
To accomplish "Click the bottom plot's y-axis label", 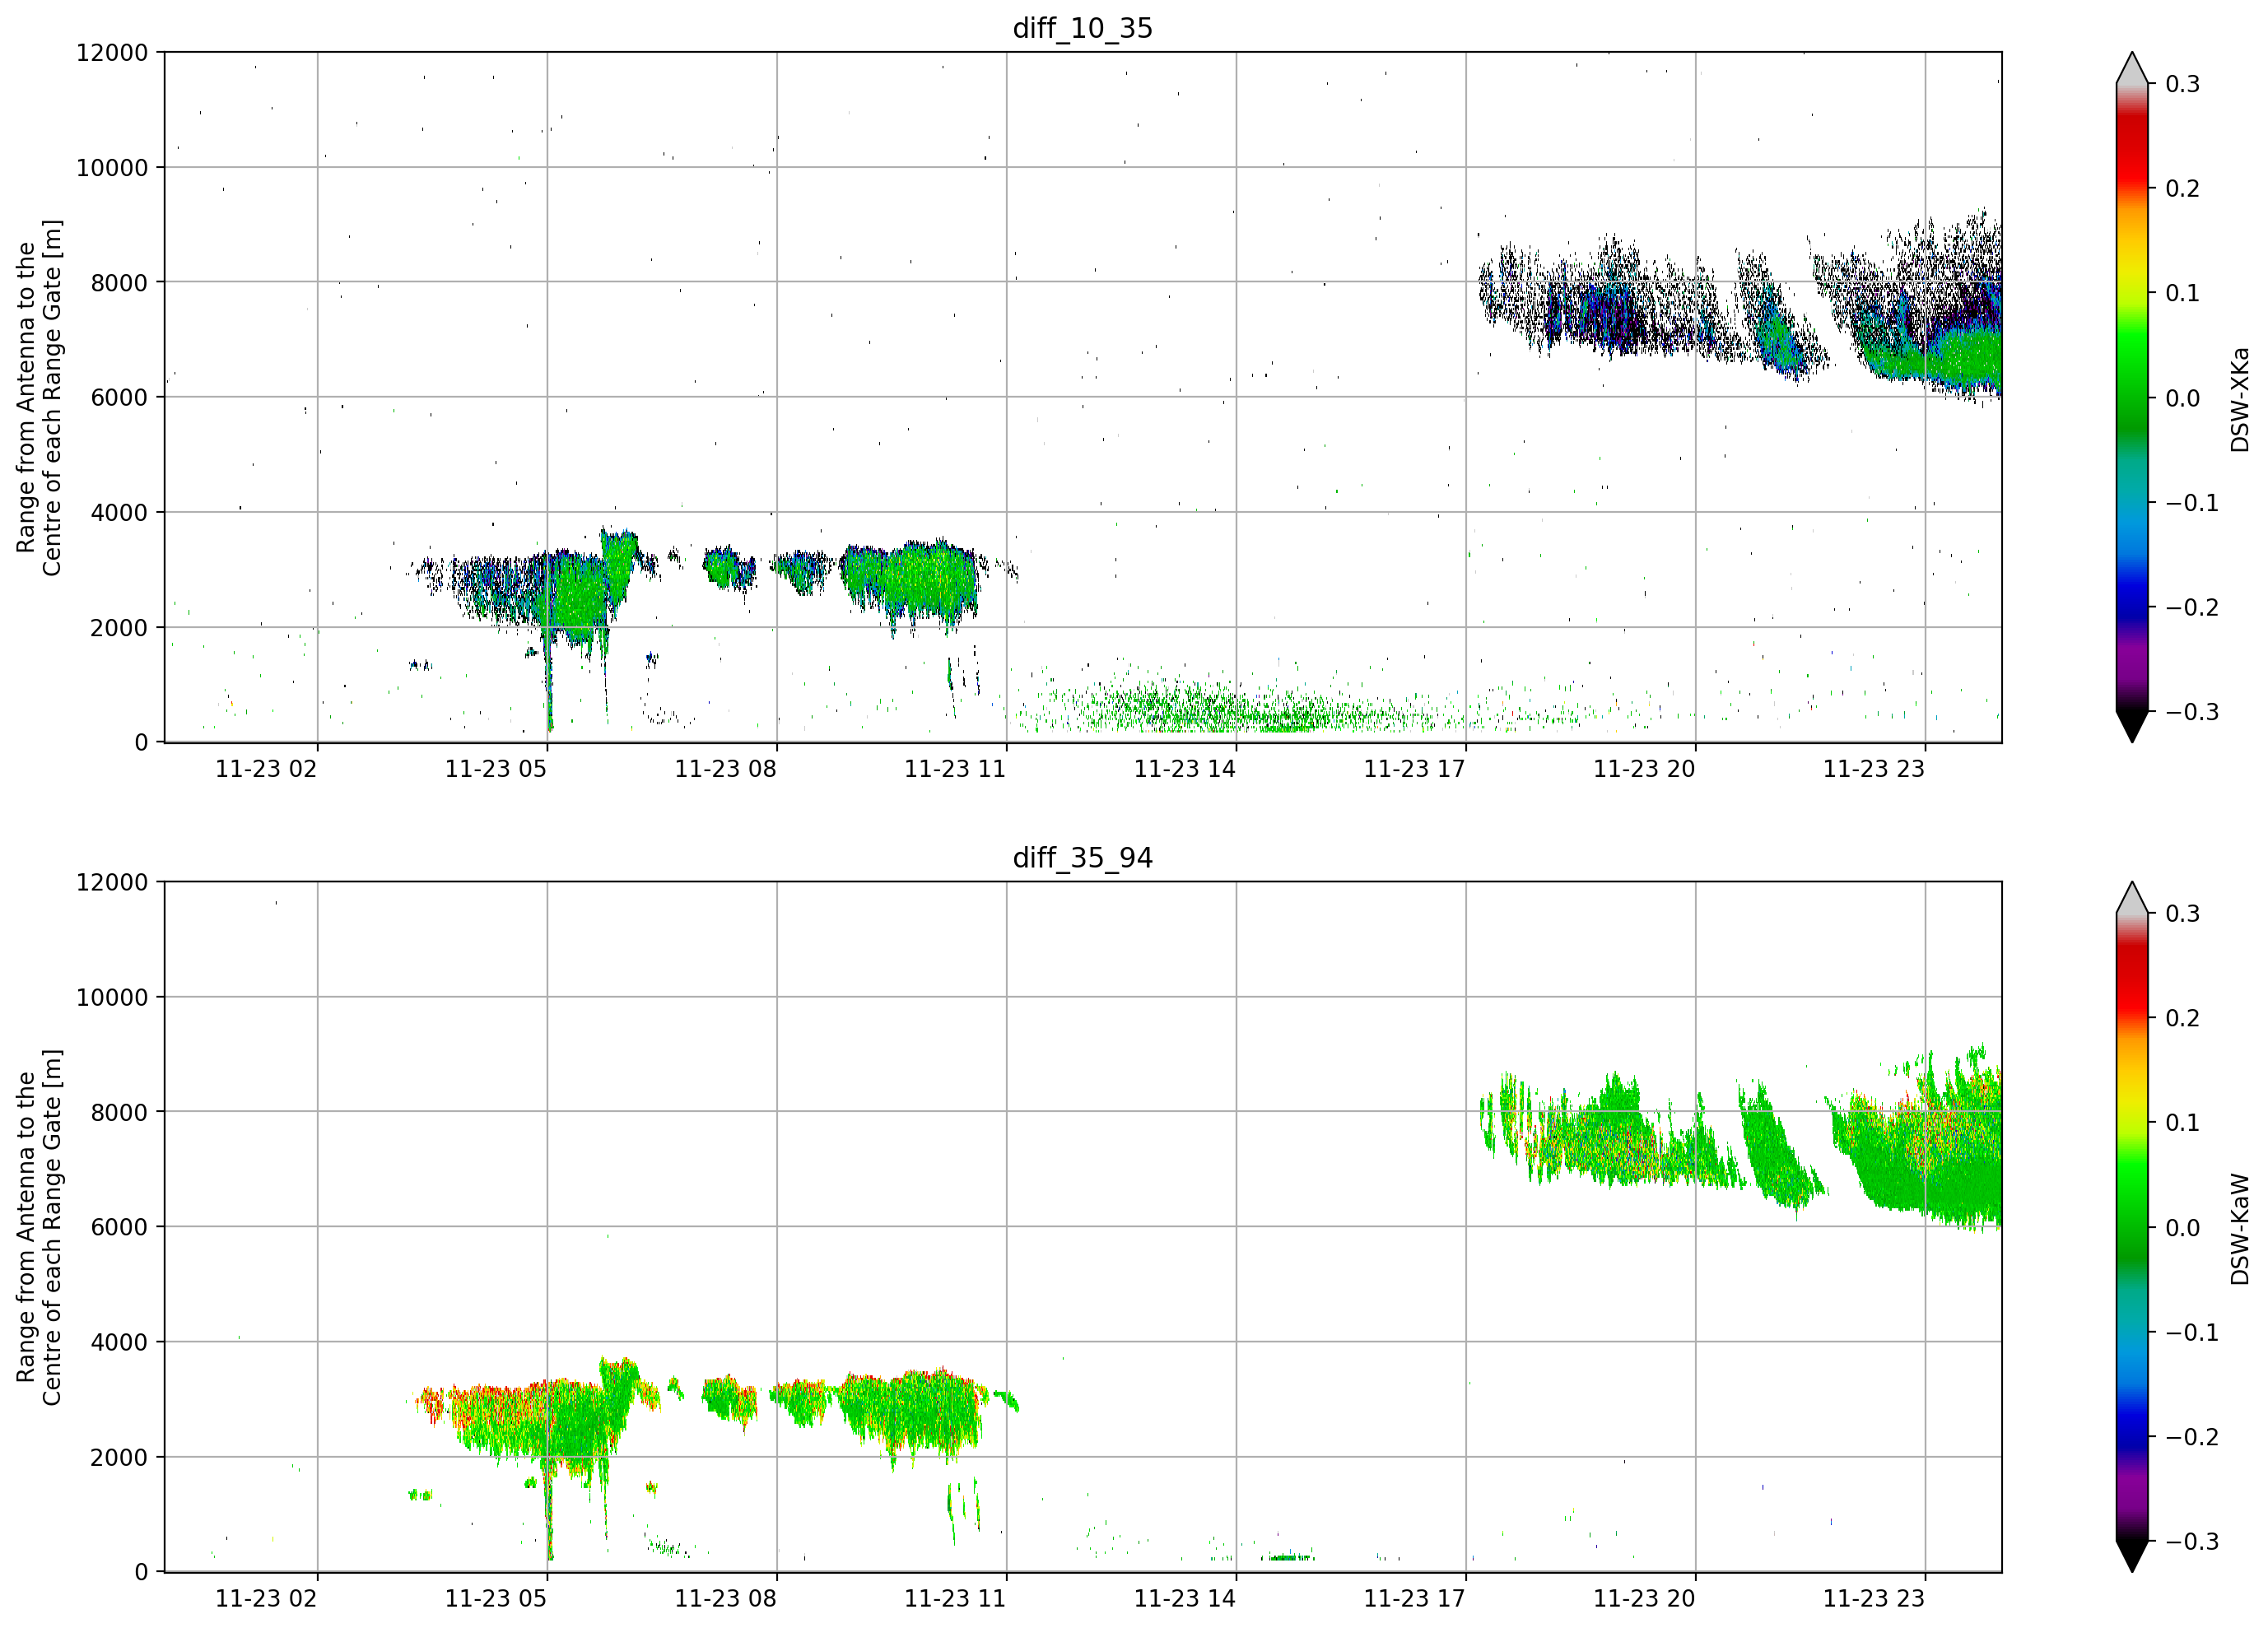I will tap(39, 1227).
